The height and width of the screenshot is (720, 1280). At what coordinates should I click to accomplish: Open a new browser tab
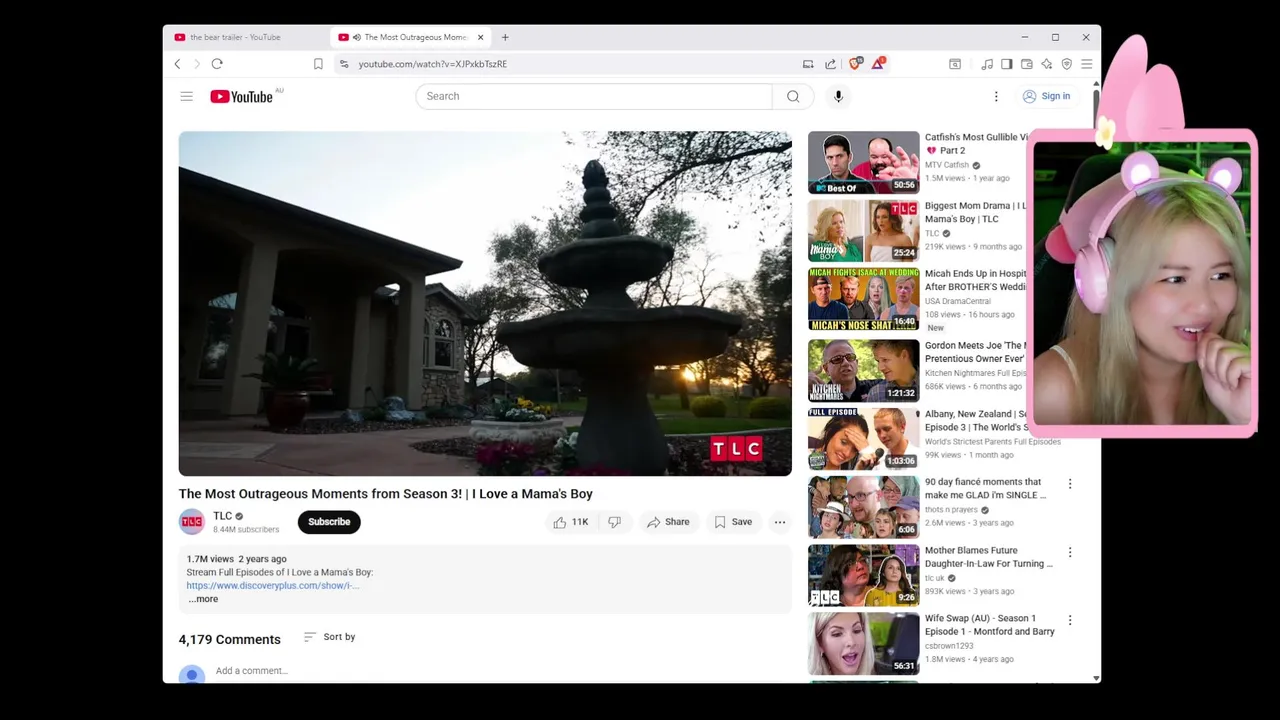pyautogui.click(x=505, y=37)
